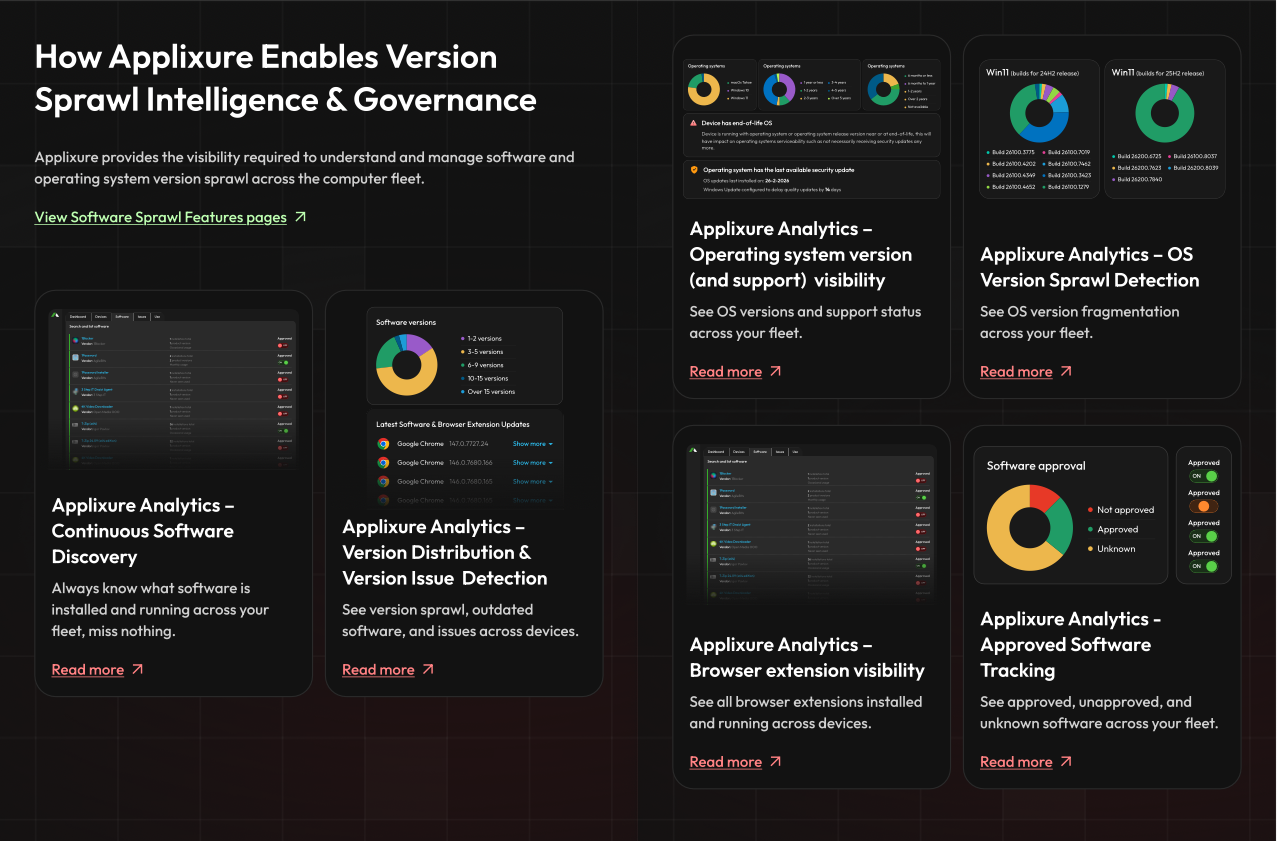Screen dimensions: 1277x841
Task: Click orange shield icon for last security update
Action: coord(694,170)
